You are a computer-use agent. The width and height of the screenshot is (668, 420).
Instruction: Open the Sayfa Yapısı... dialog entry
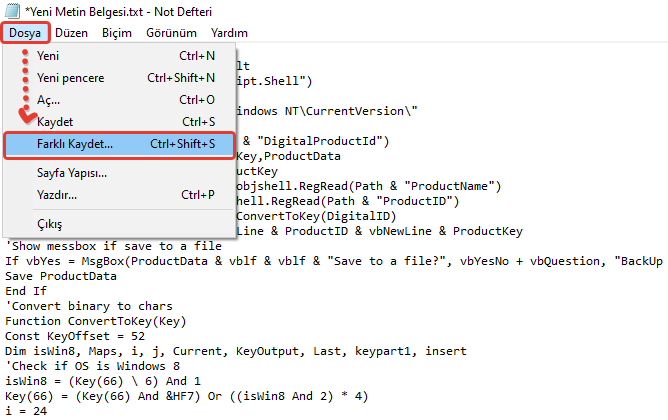tap(72, 173)
